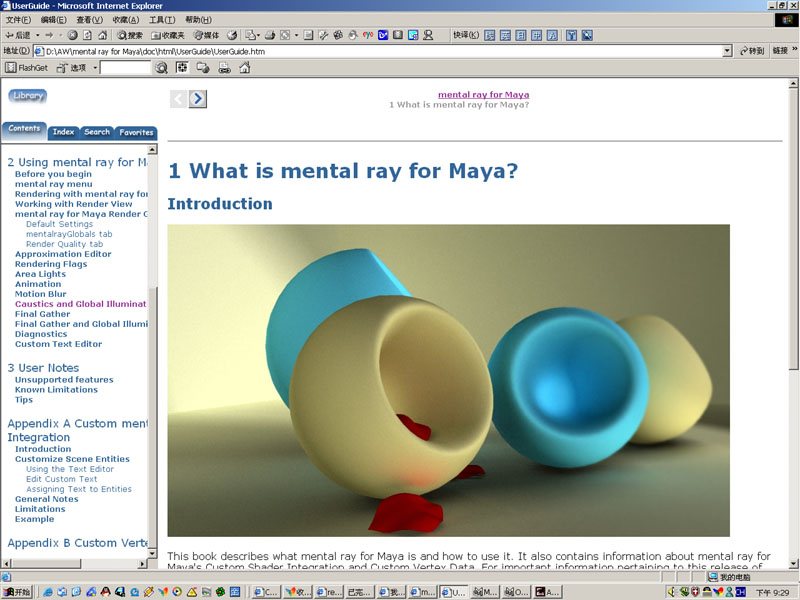This screenshot has height=600, width=800.
Task: Open 'Render Quality tab' subtopic
Action: tap(64, 244)
